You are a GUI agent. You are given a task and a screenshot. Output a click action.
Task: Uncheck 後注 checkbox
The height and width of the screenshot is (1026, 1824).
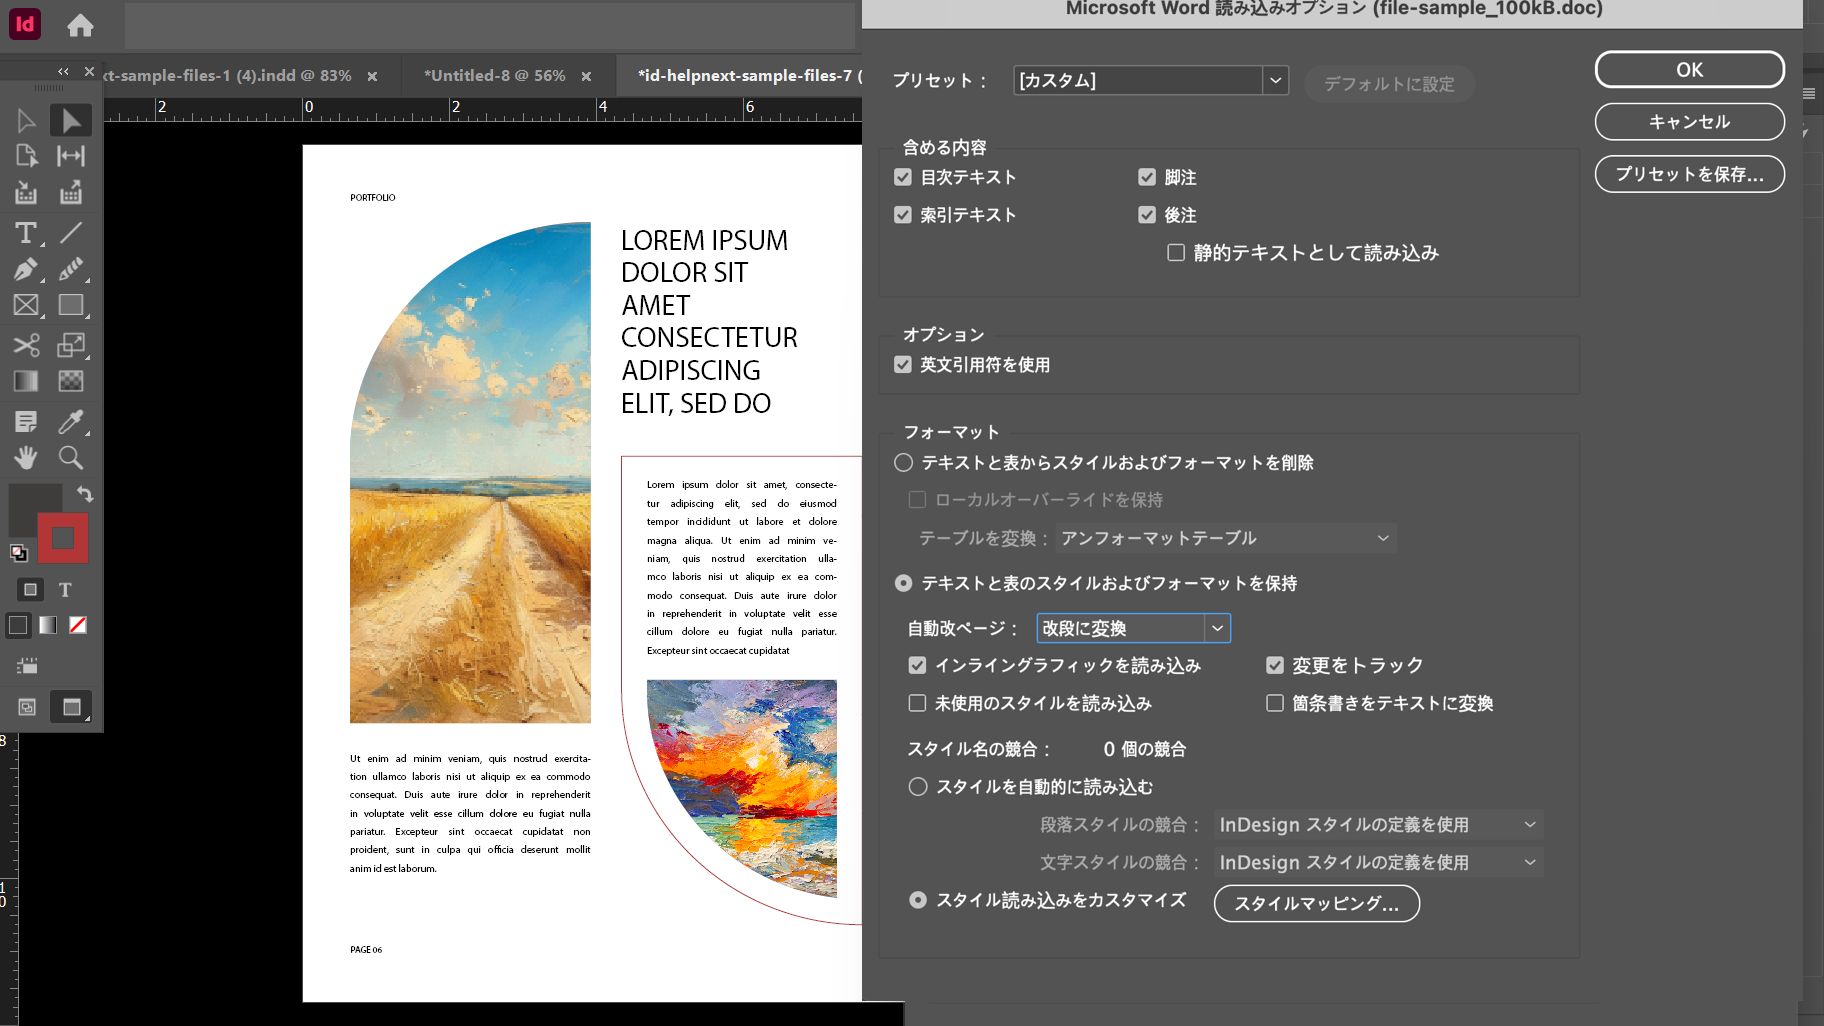point(1147,215)
